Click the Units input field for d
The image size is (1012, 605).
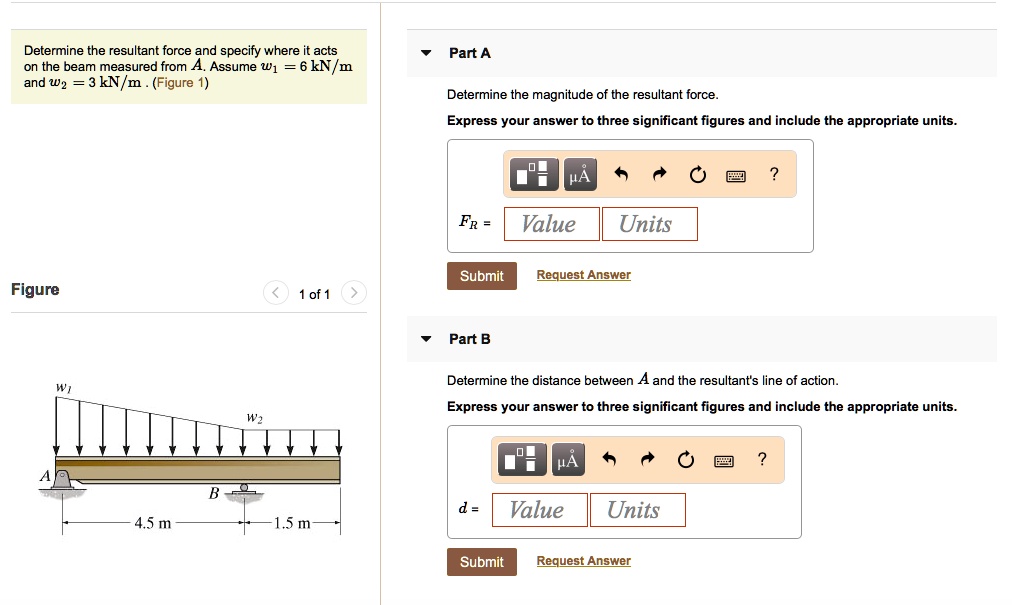pos(638,510)
